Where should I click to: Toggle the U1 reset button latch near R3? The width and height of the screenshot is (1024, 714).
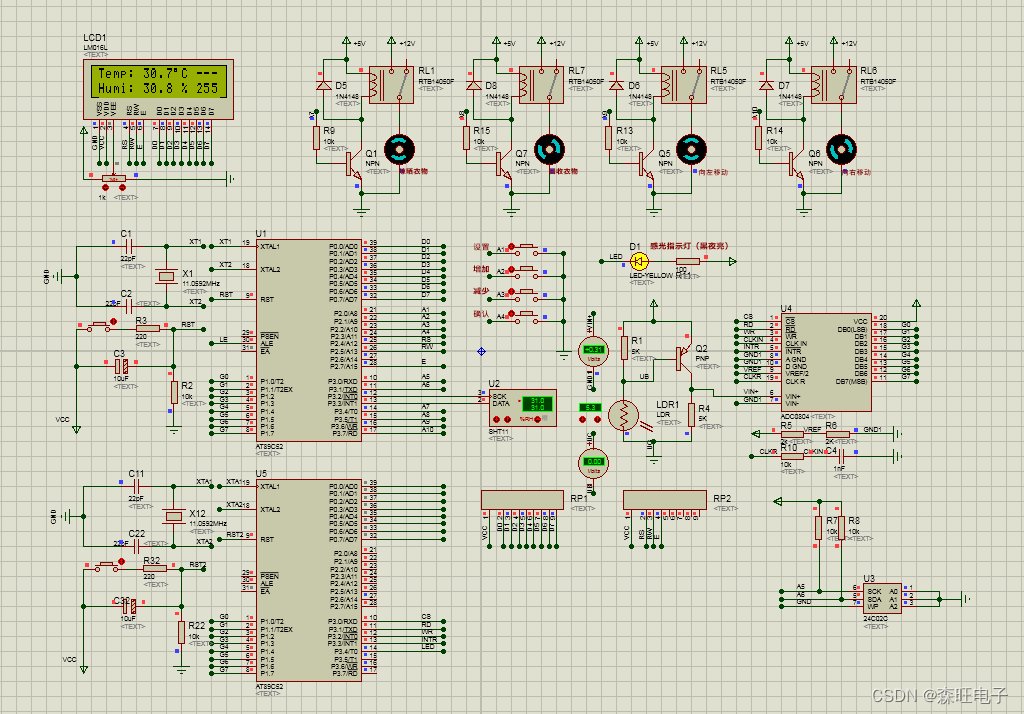114,321
